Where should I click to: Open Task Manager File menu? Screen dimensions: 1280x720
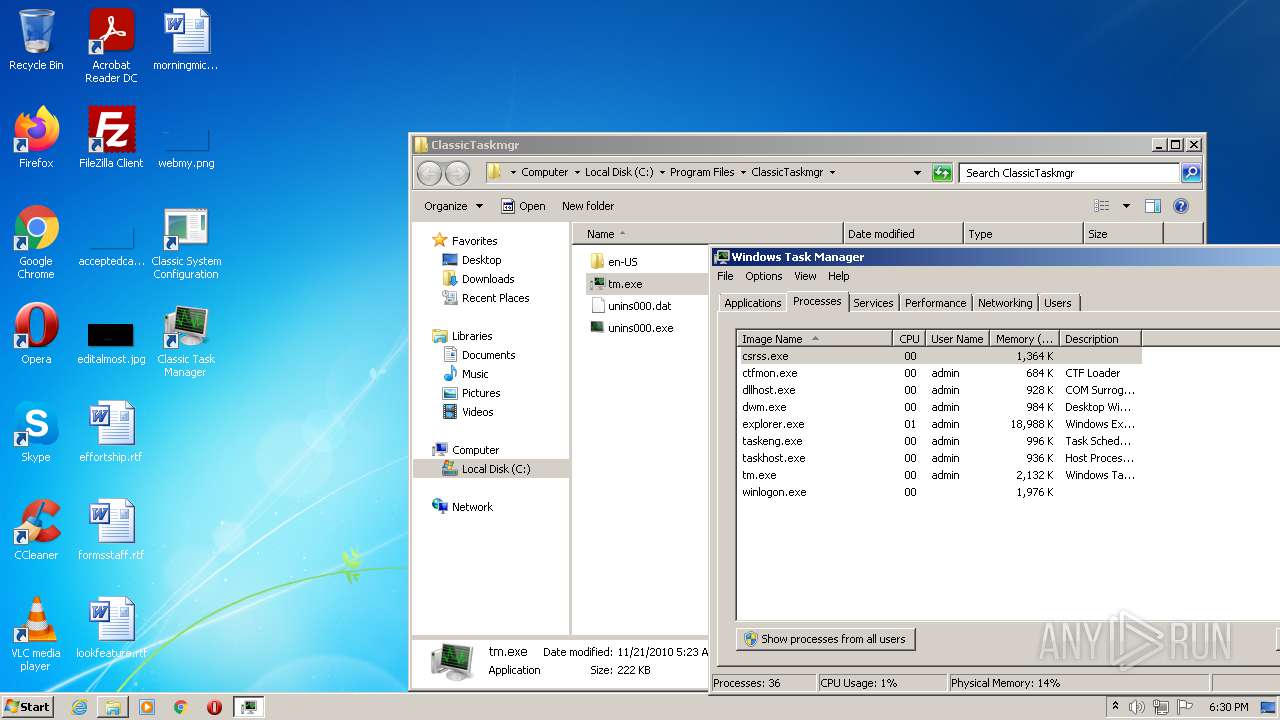[x=725, y=276]
